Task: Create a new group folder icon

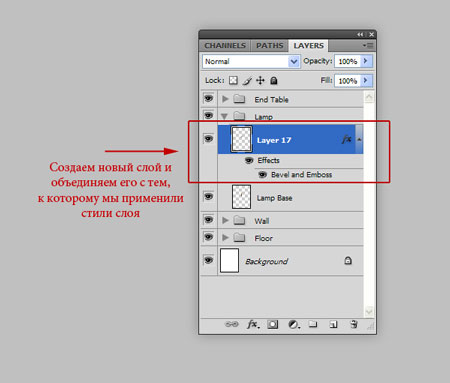Action: click(313, 324)
